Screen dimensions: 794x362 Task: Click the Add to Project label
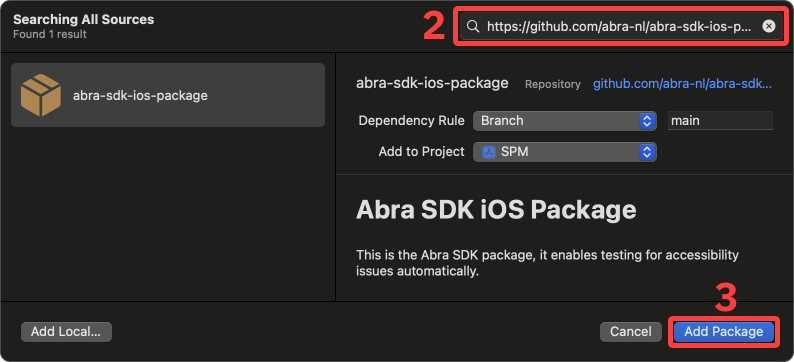(421, 152)
